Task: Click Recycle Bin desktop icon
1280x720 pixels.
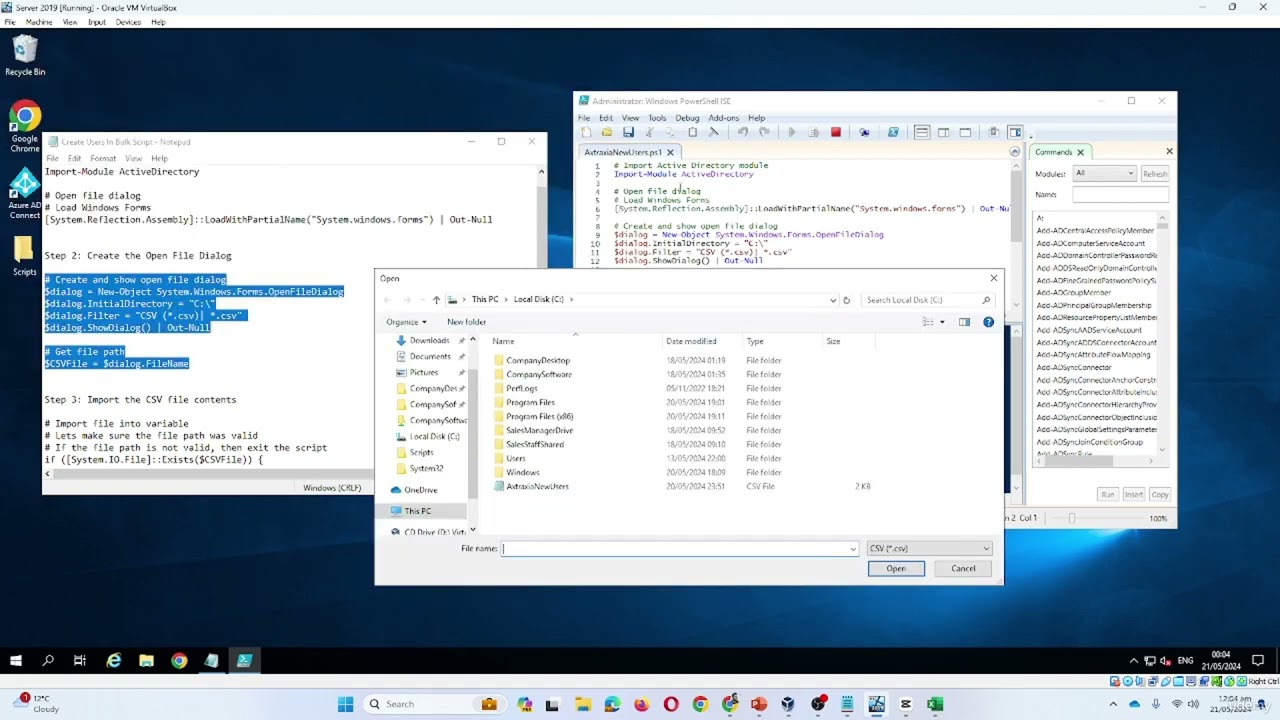Action: click(25, 55)
